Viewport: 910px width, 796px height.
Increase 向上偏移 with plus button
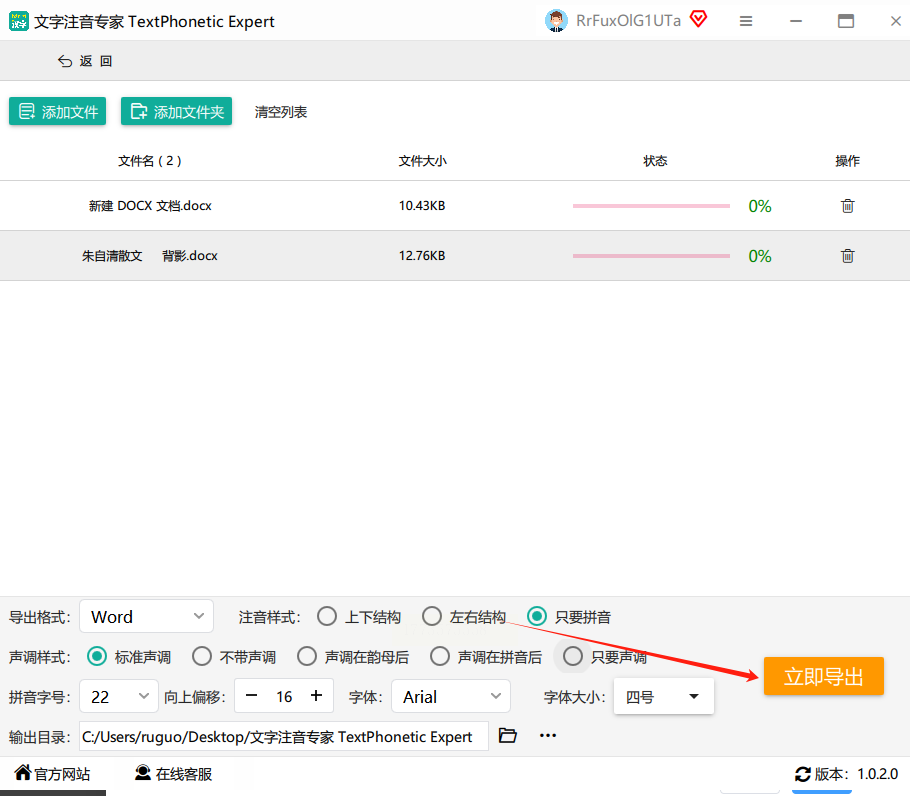point(316,695)
